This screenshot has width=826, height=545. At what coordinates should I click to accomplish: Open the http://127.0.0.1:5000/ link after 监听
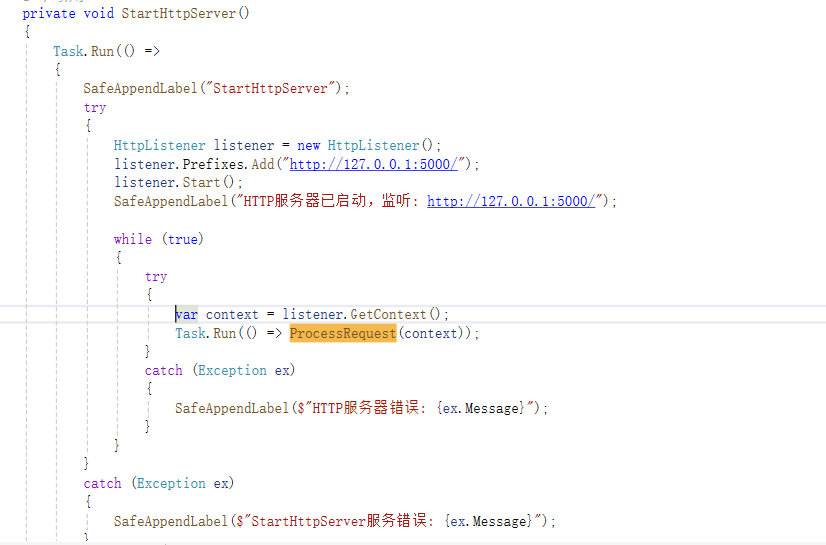(x=511, y=201)
